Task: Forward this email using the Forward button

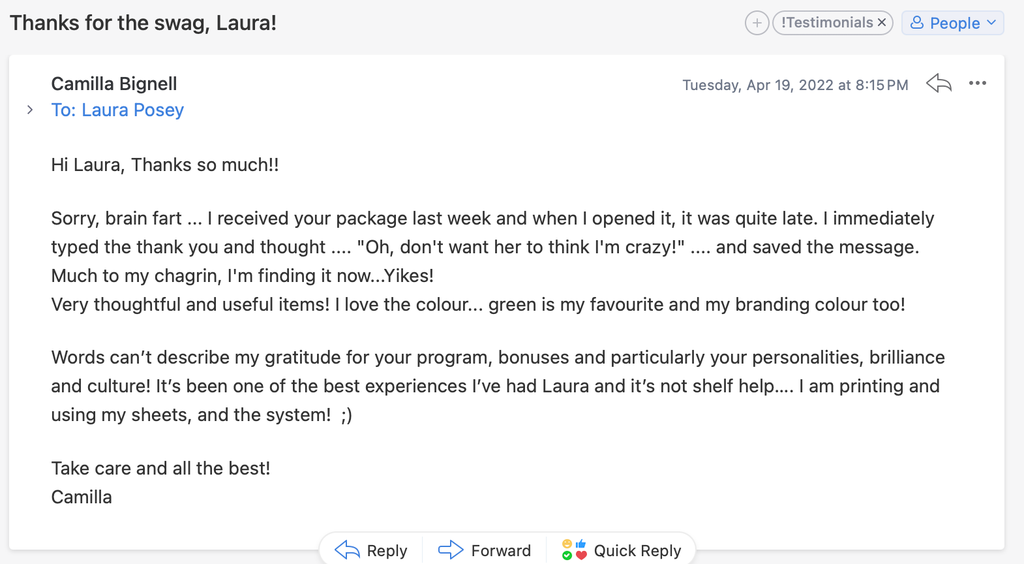Action: click(x=485, y=550)
